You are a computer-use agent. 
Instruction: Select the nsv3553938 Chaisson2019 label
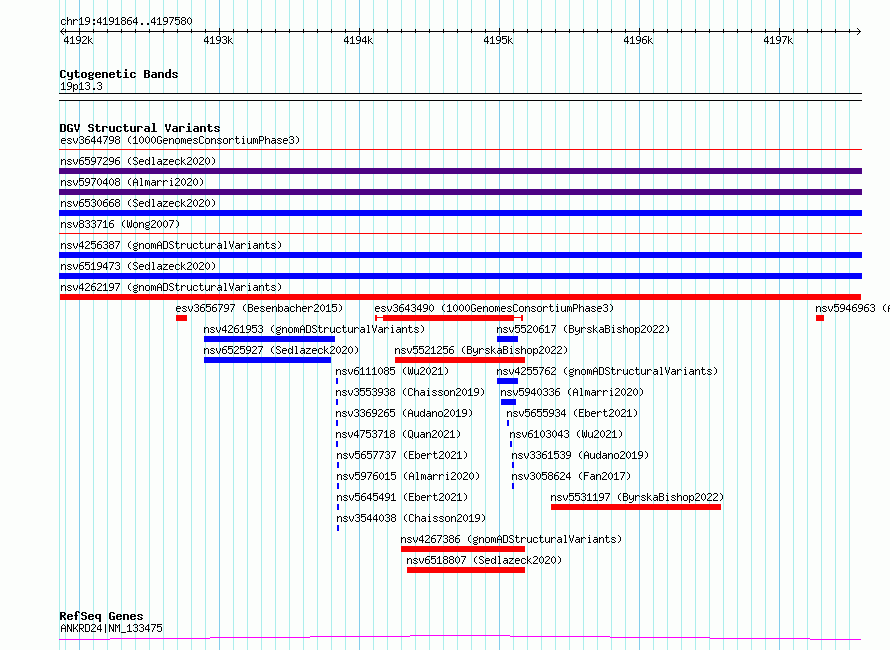click(x=410, y=392)
